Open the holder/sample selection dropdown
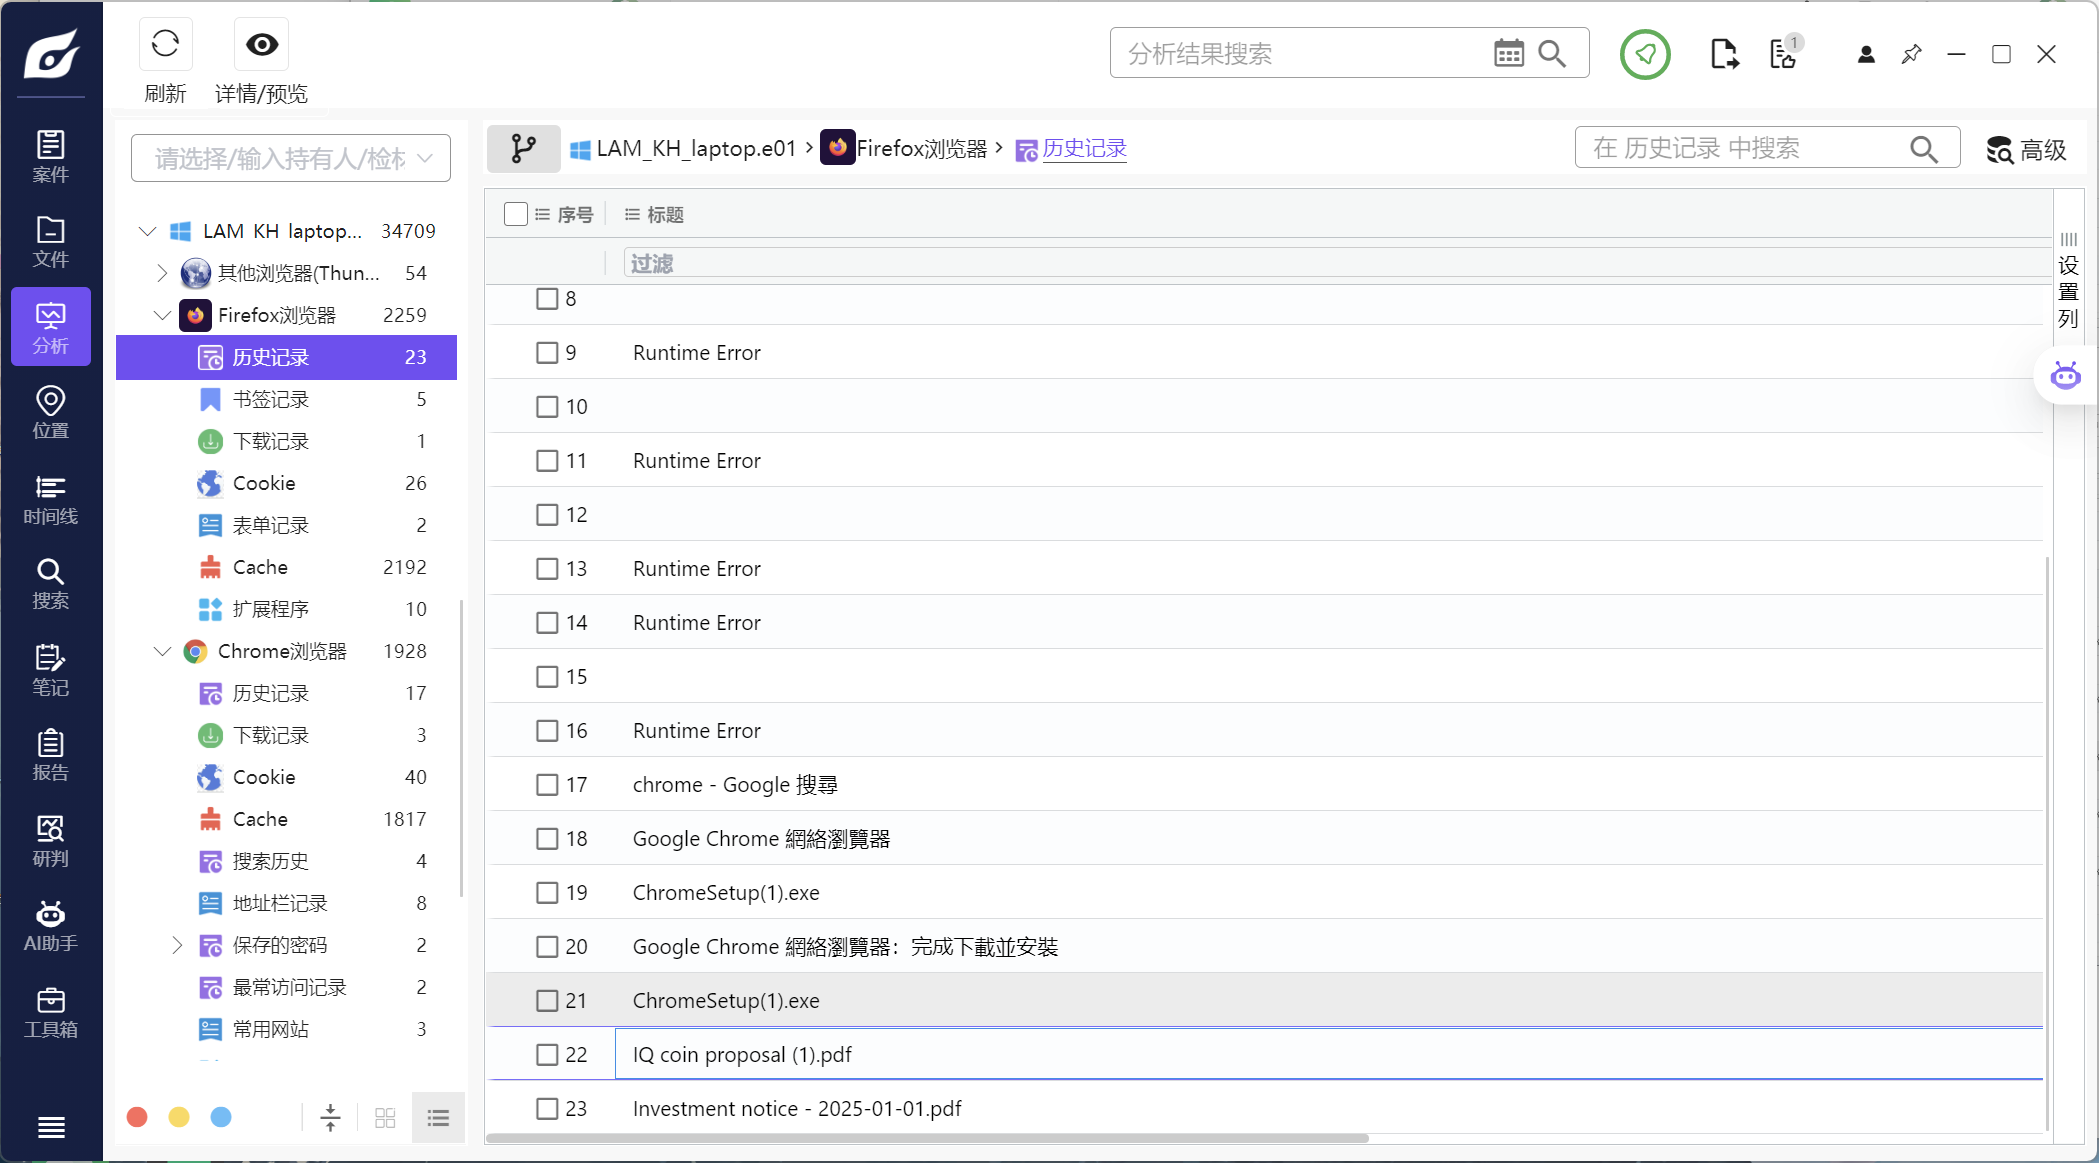 pos(291,158)
